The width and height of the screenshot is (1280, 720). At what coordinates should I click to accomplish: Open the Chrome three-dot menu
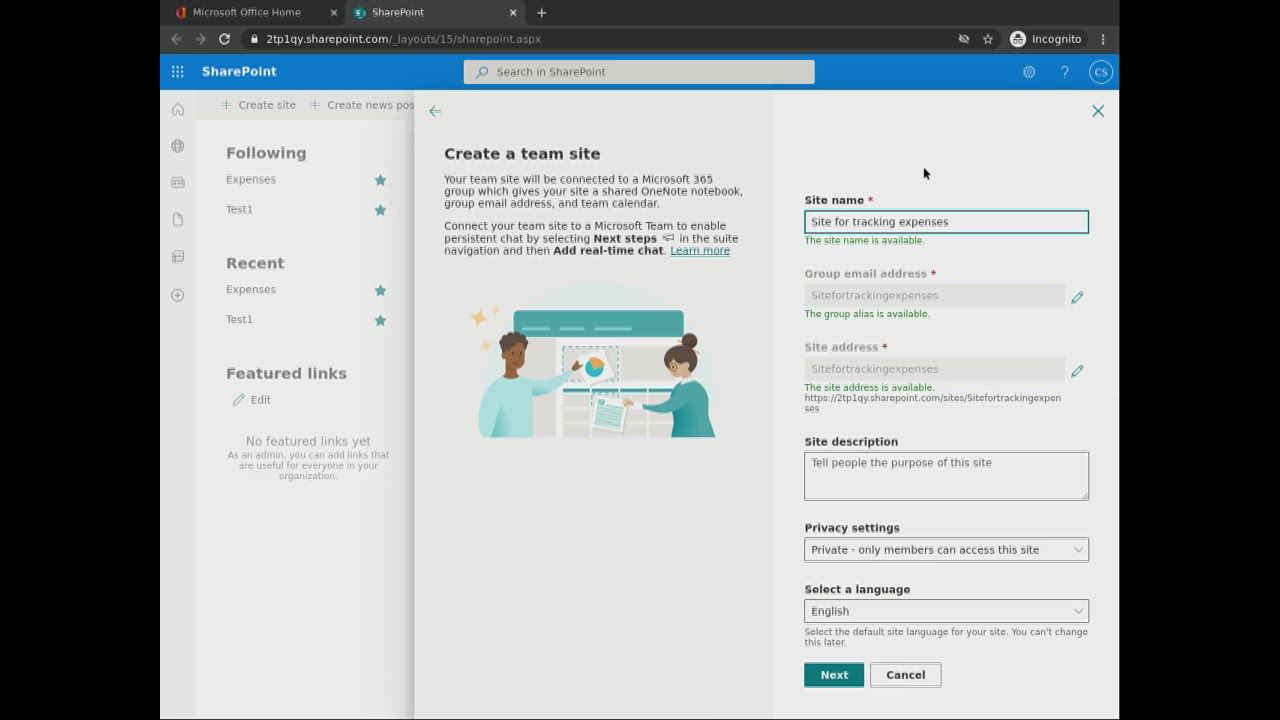click(1103, 39)
